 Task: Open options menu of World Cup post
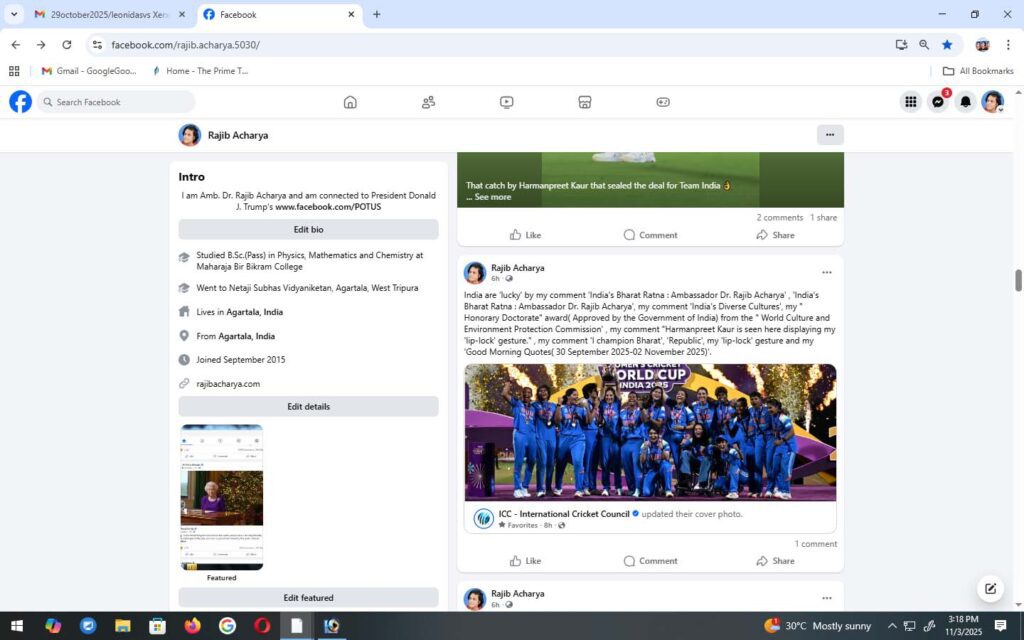click(826, 272)
